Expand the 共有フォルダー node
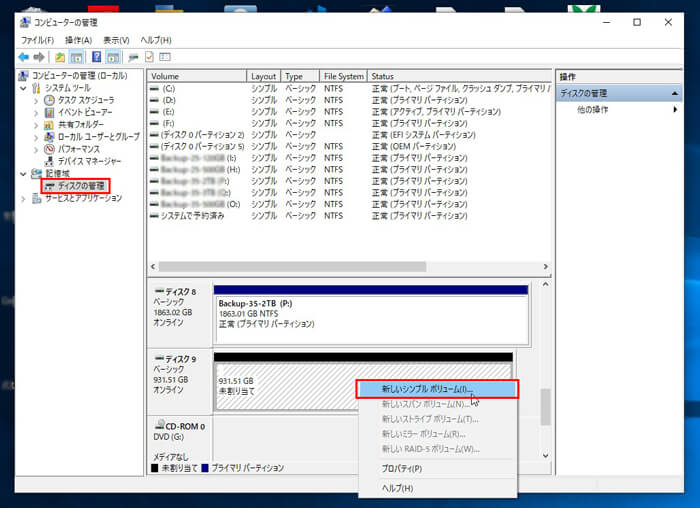700x508 pixels. pos(36,125)
